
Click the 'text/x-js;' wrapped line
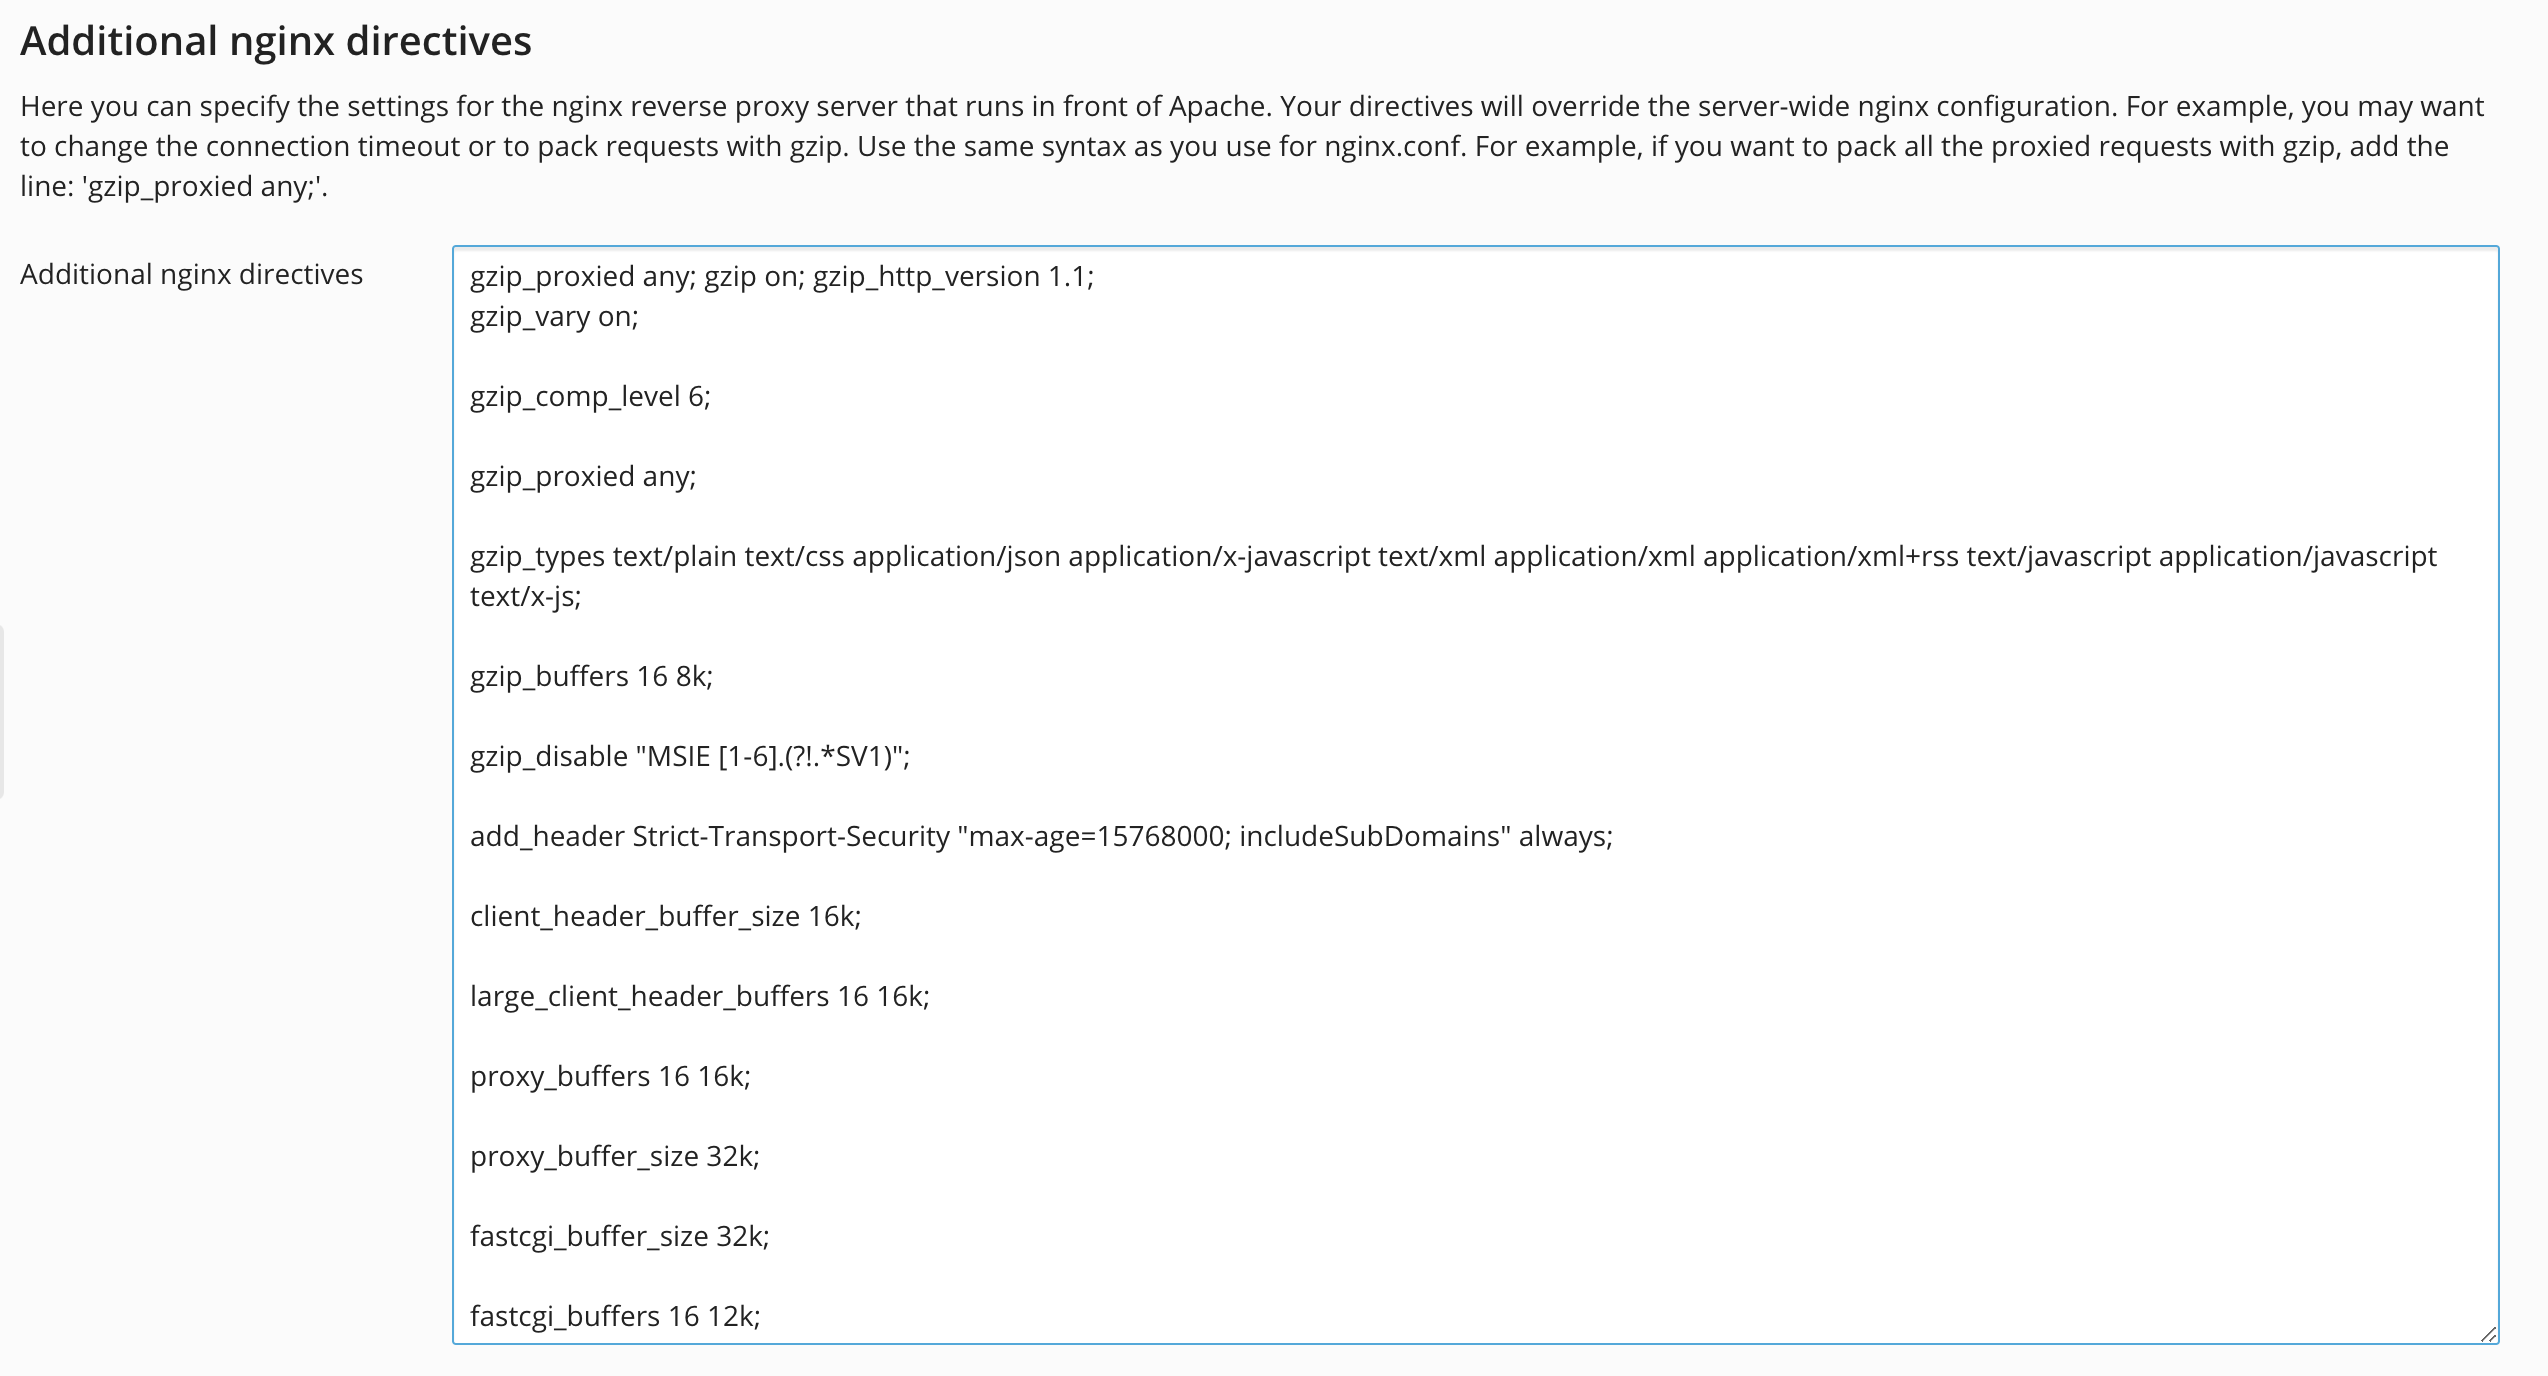point(525,597)
